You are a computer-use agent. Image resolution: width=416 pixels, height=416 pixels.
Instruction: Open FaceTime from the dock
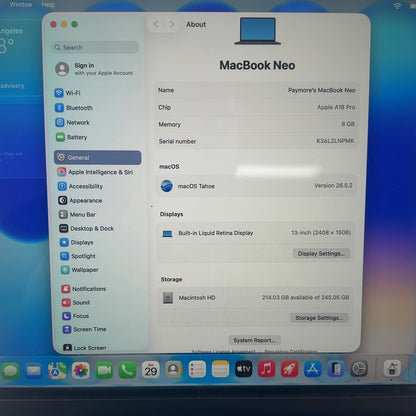coord(104,370)
